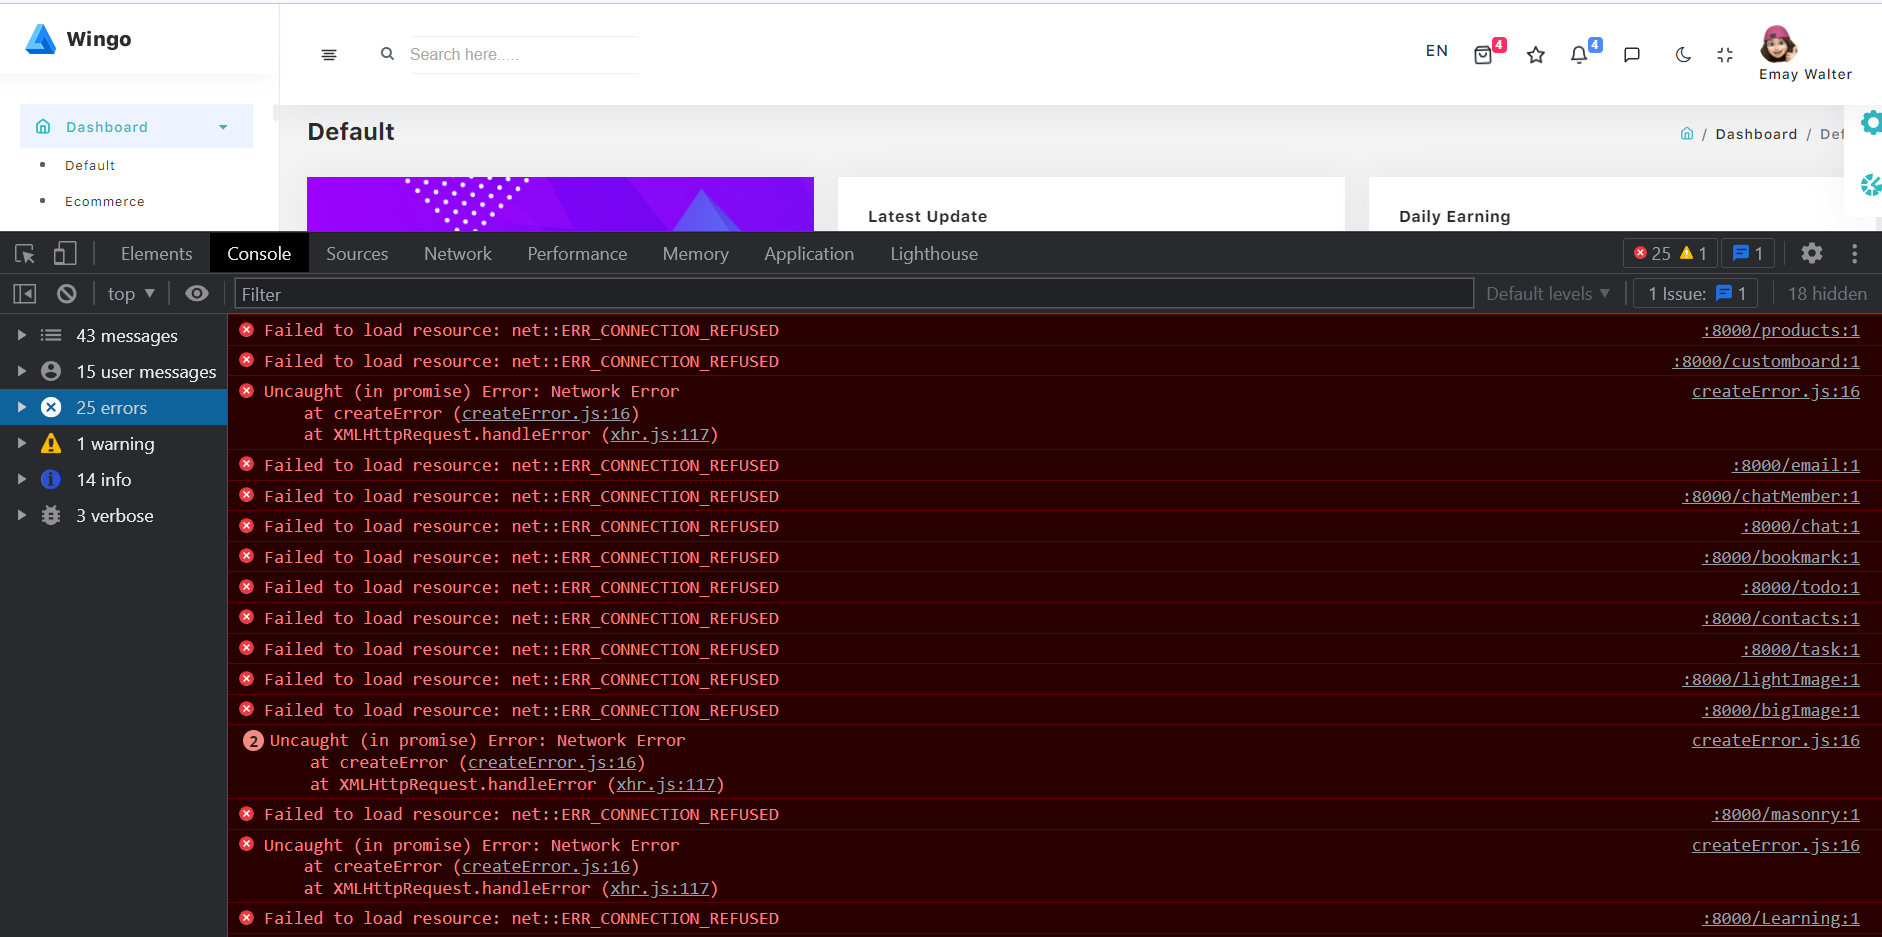The height and width of the screenshot is (937, 1882).
Task: Expand the 43 messages group
Action: [22, 336]
